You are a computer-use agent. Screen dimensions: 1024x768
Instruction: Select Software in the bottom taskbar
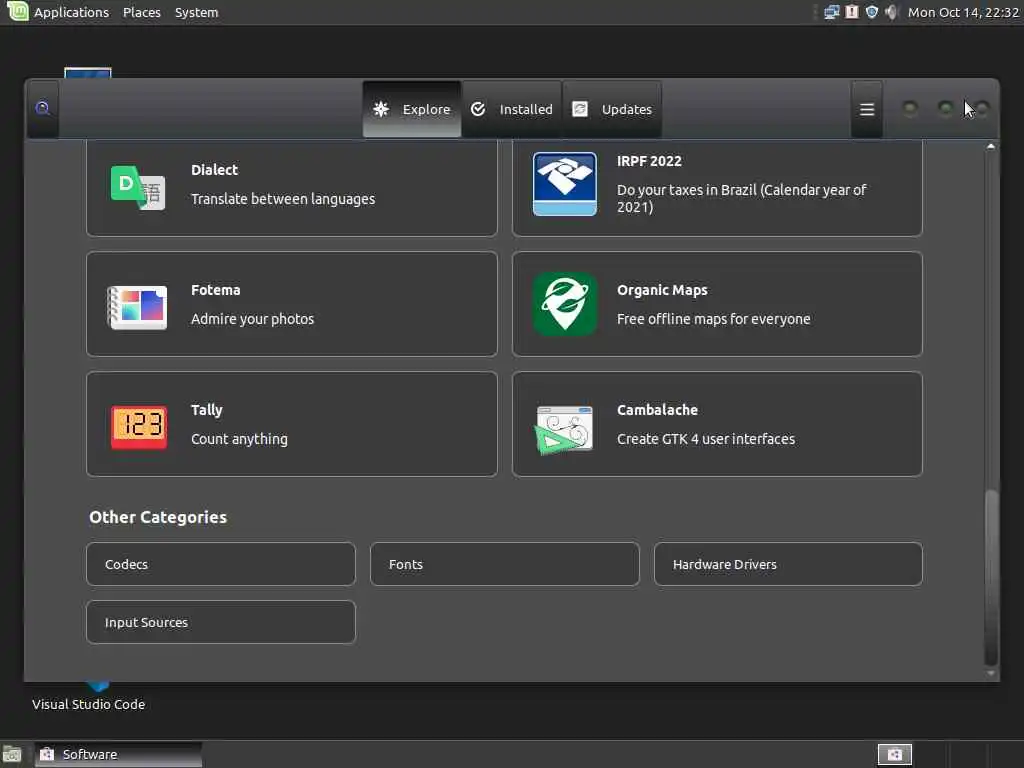tap(118, 754)
